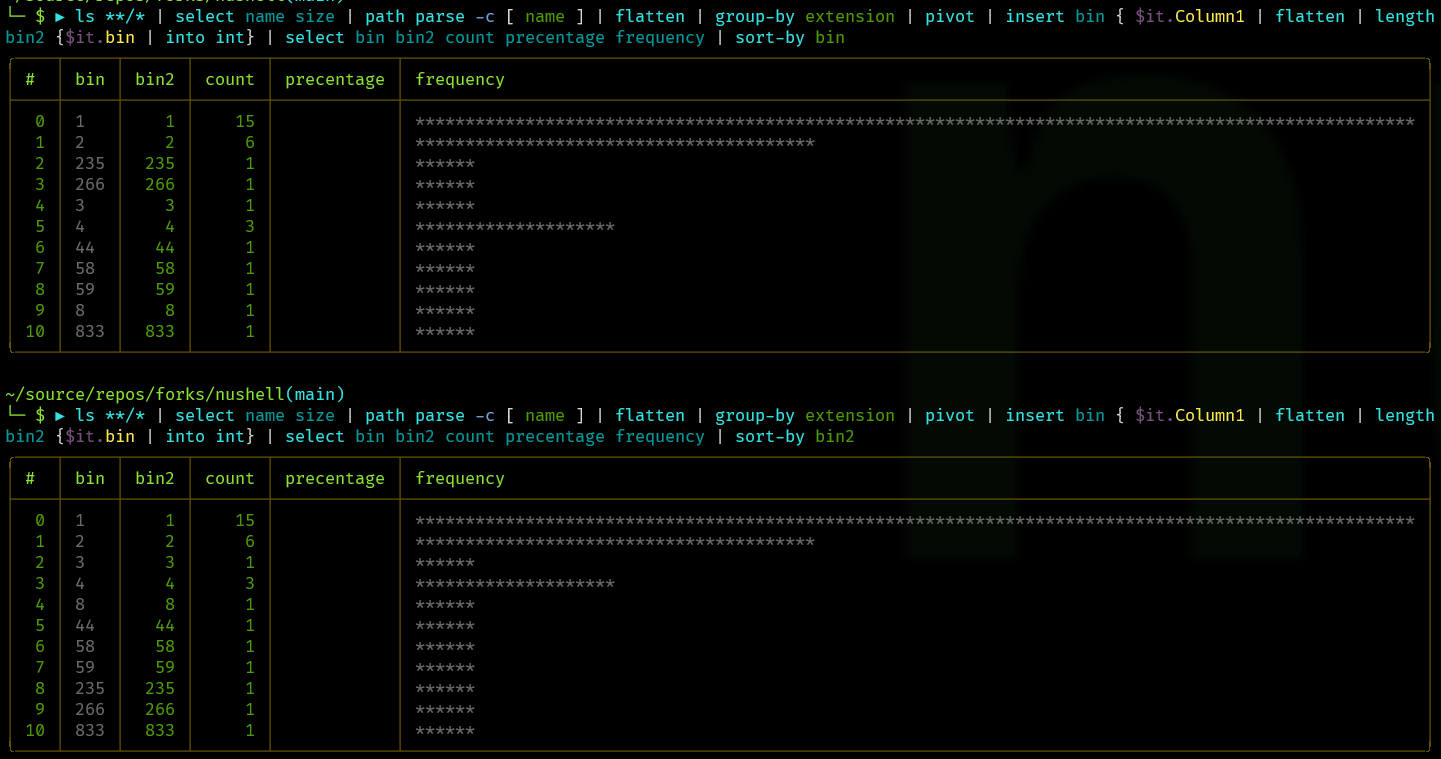Click the 'frequency' column header in top table

point(459,79)
